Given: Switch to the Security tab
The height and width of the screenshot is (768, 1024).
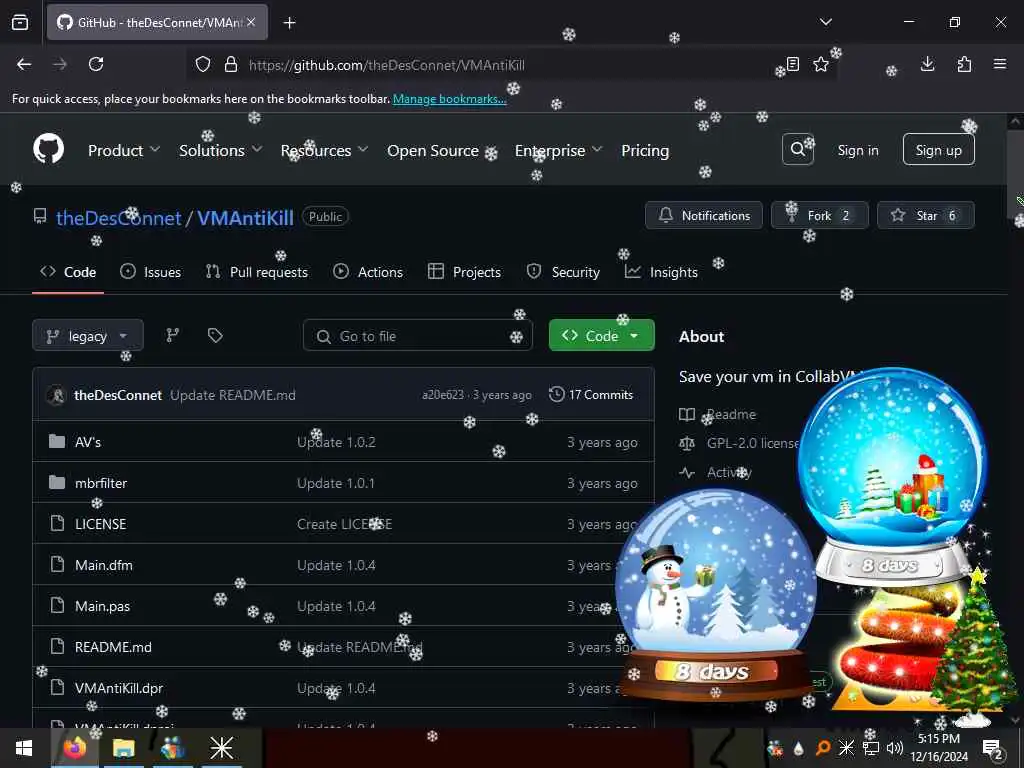Looking at the screenshot, I should [x=563, y=272].
